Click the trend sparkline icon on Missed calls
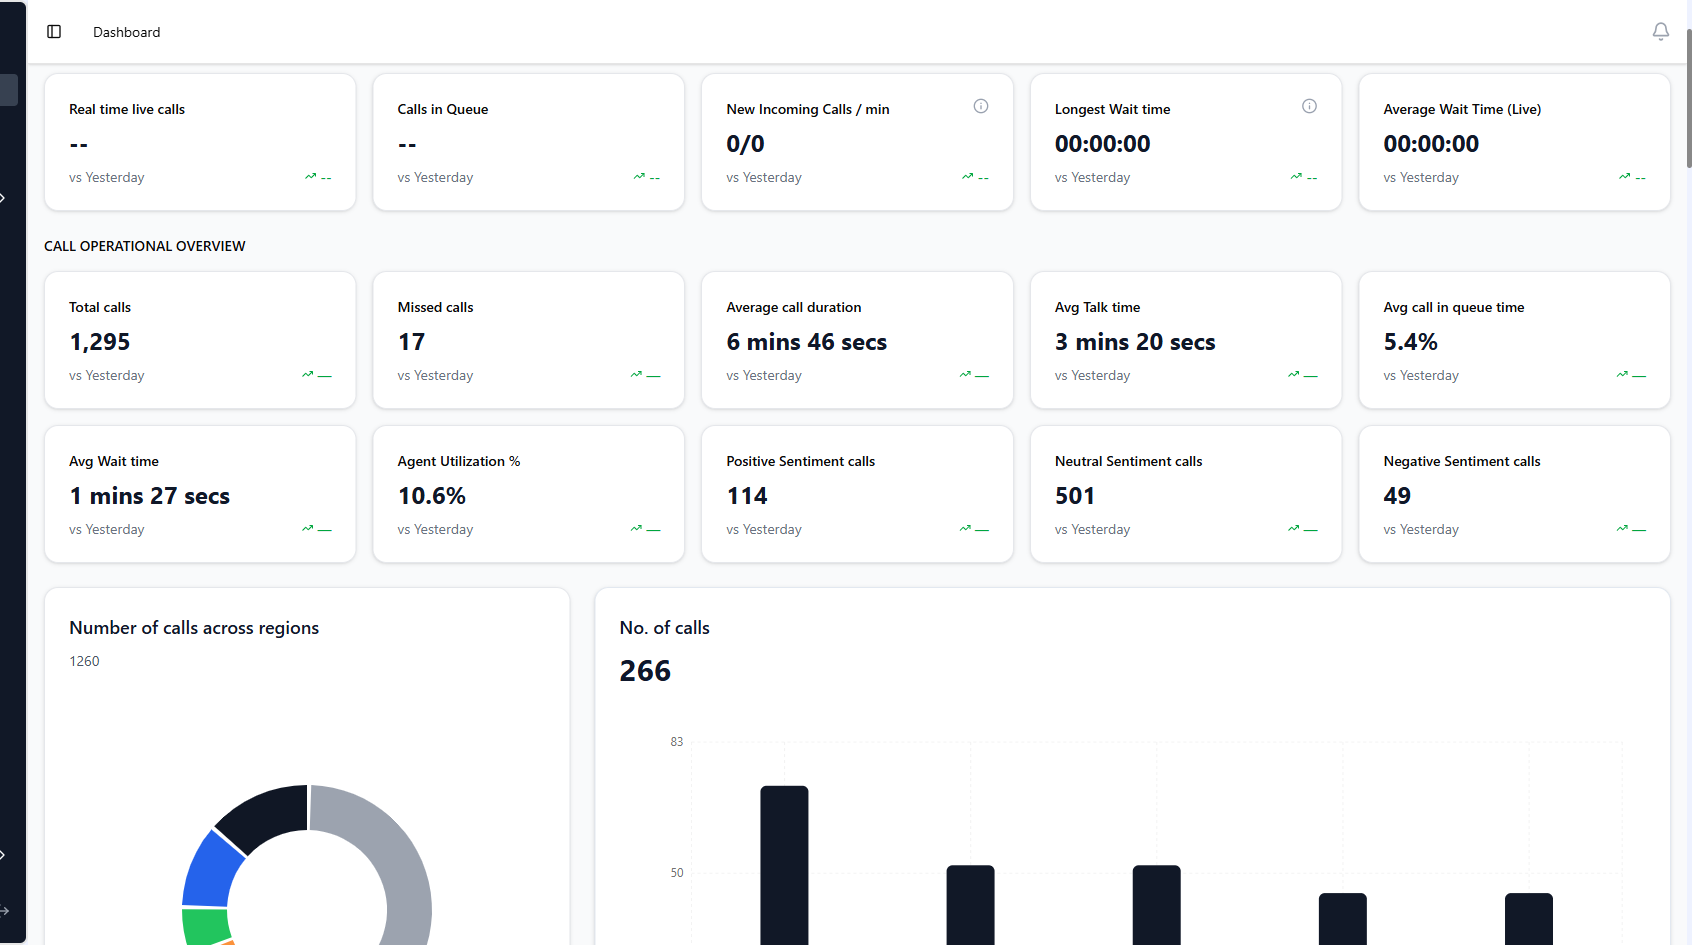1692x945 pixels. (638, 375)
